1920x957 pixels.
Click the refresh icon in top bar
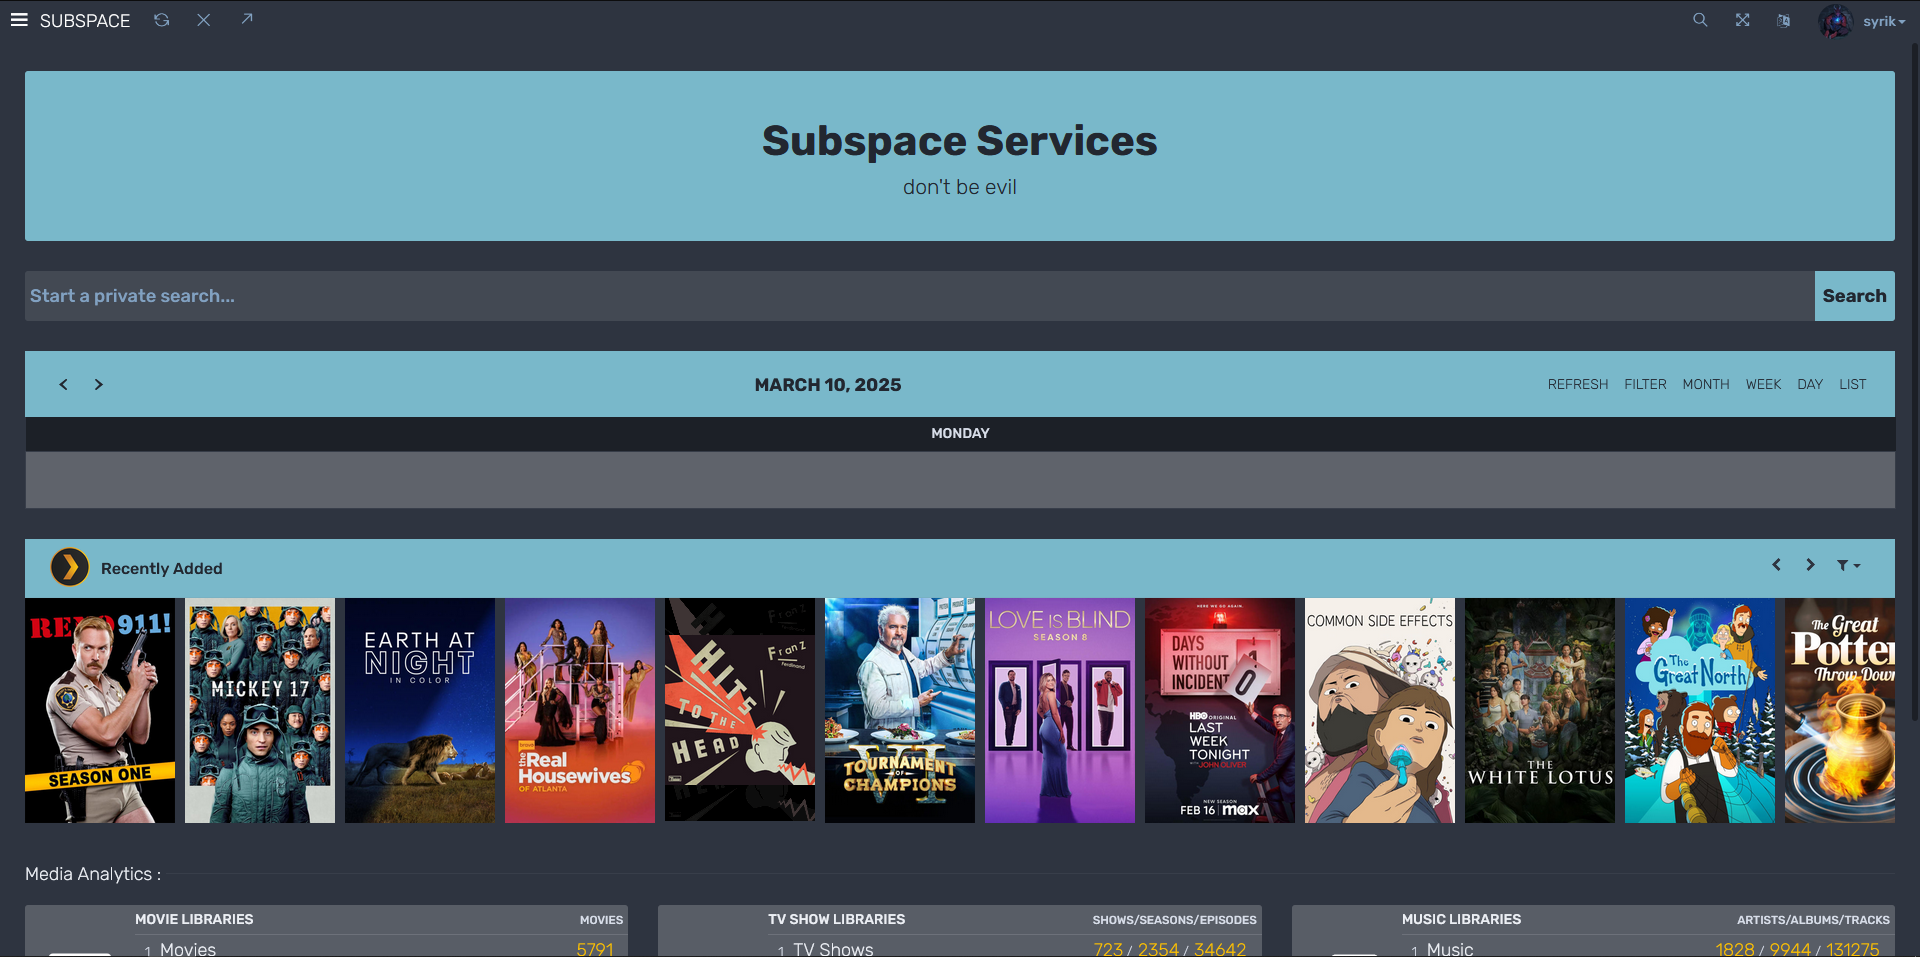[161, 20]
